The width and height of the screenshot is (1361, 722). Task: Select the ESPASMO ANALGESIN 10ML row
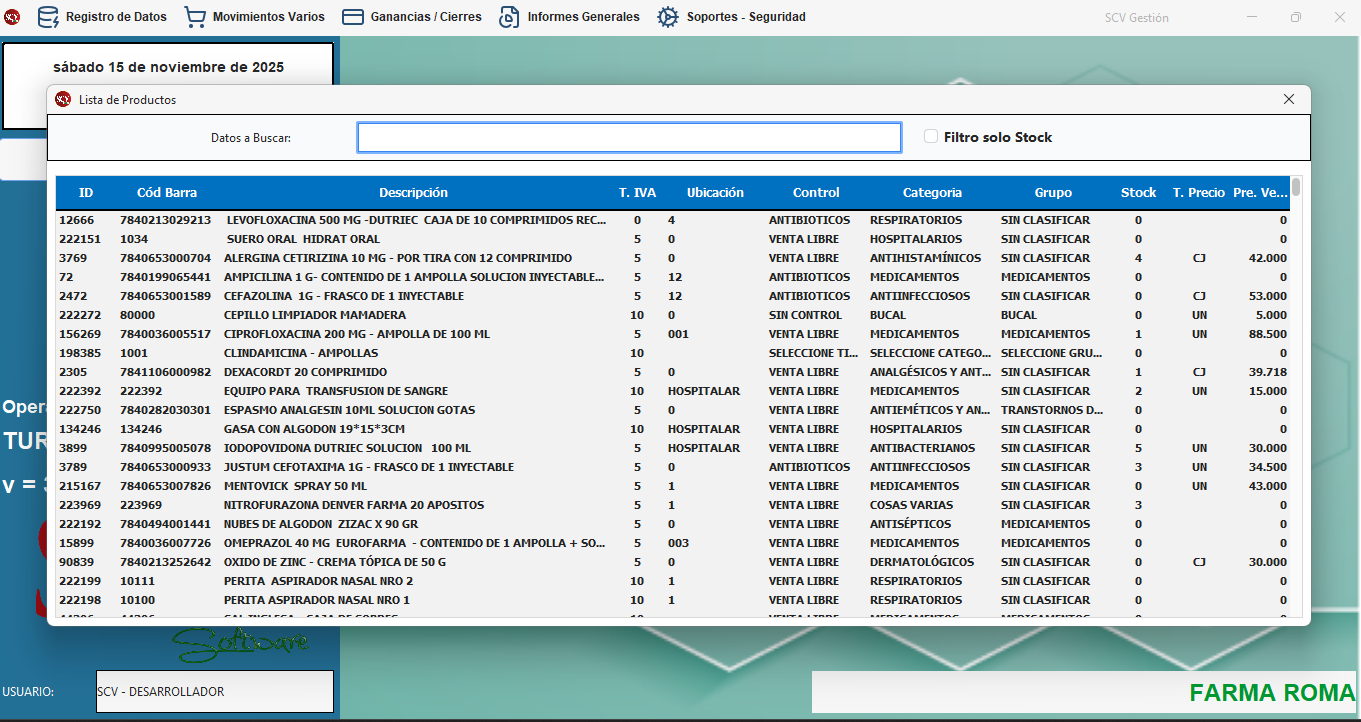point(672,410)
